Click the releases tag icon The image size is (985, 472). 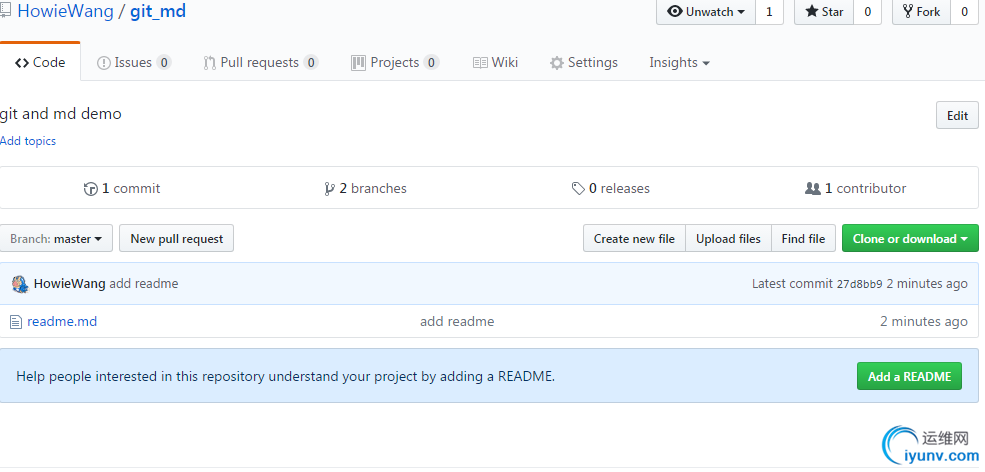578,189
